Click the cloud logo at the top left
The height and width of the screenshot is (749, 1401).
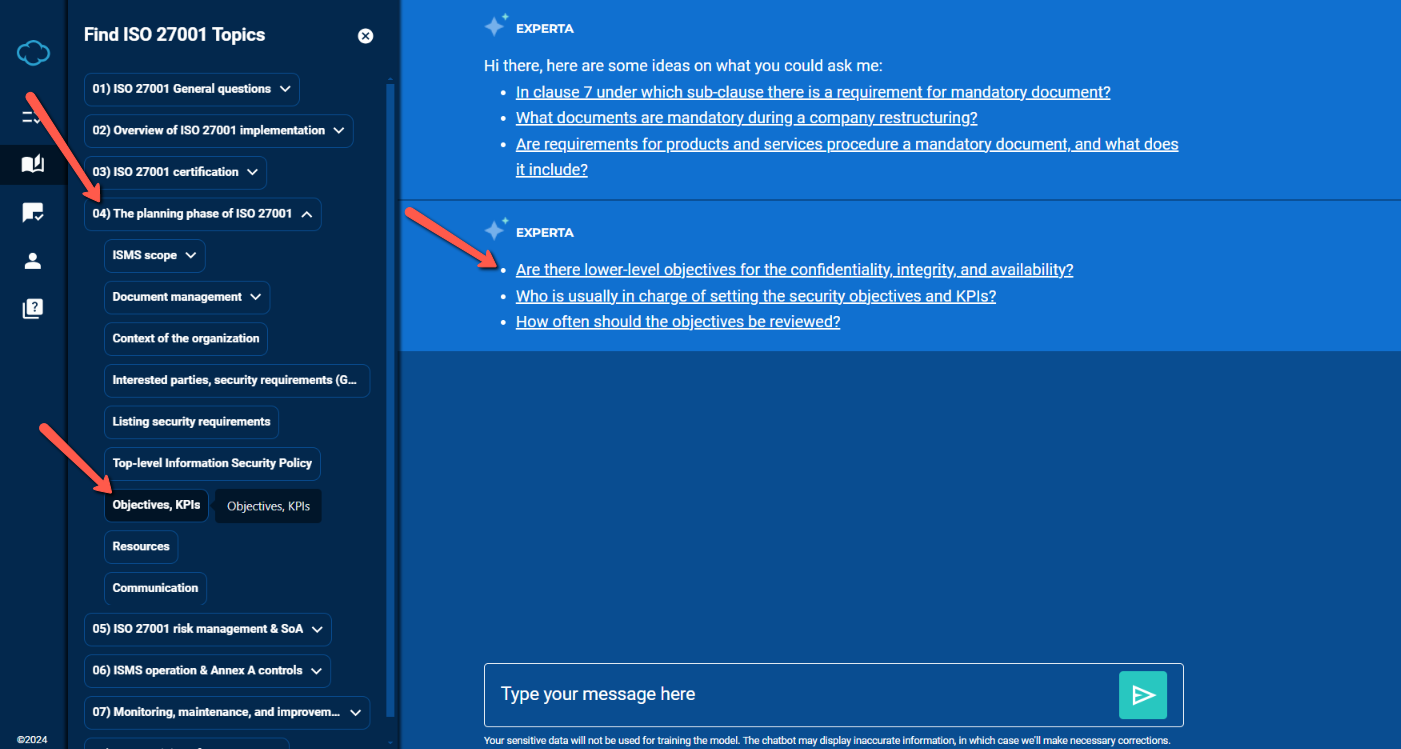pyautogui.click(x=33, y=52)
